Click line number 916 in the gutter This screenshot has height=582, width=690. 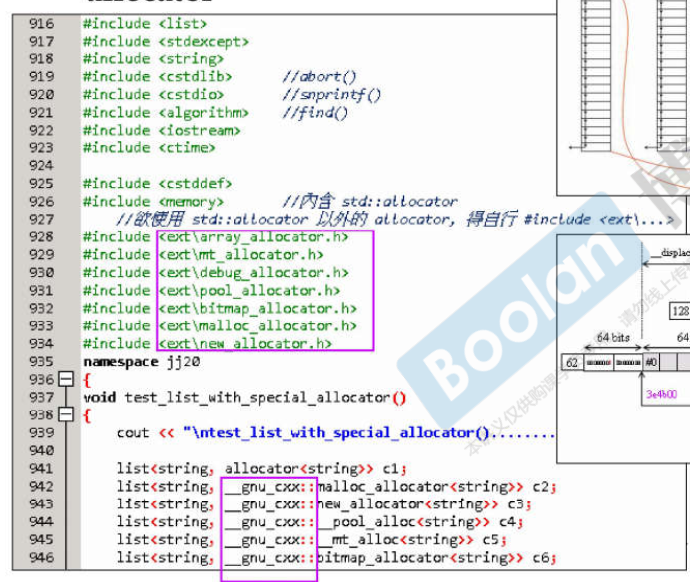pos(42,23)
